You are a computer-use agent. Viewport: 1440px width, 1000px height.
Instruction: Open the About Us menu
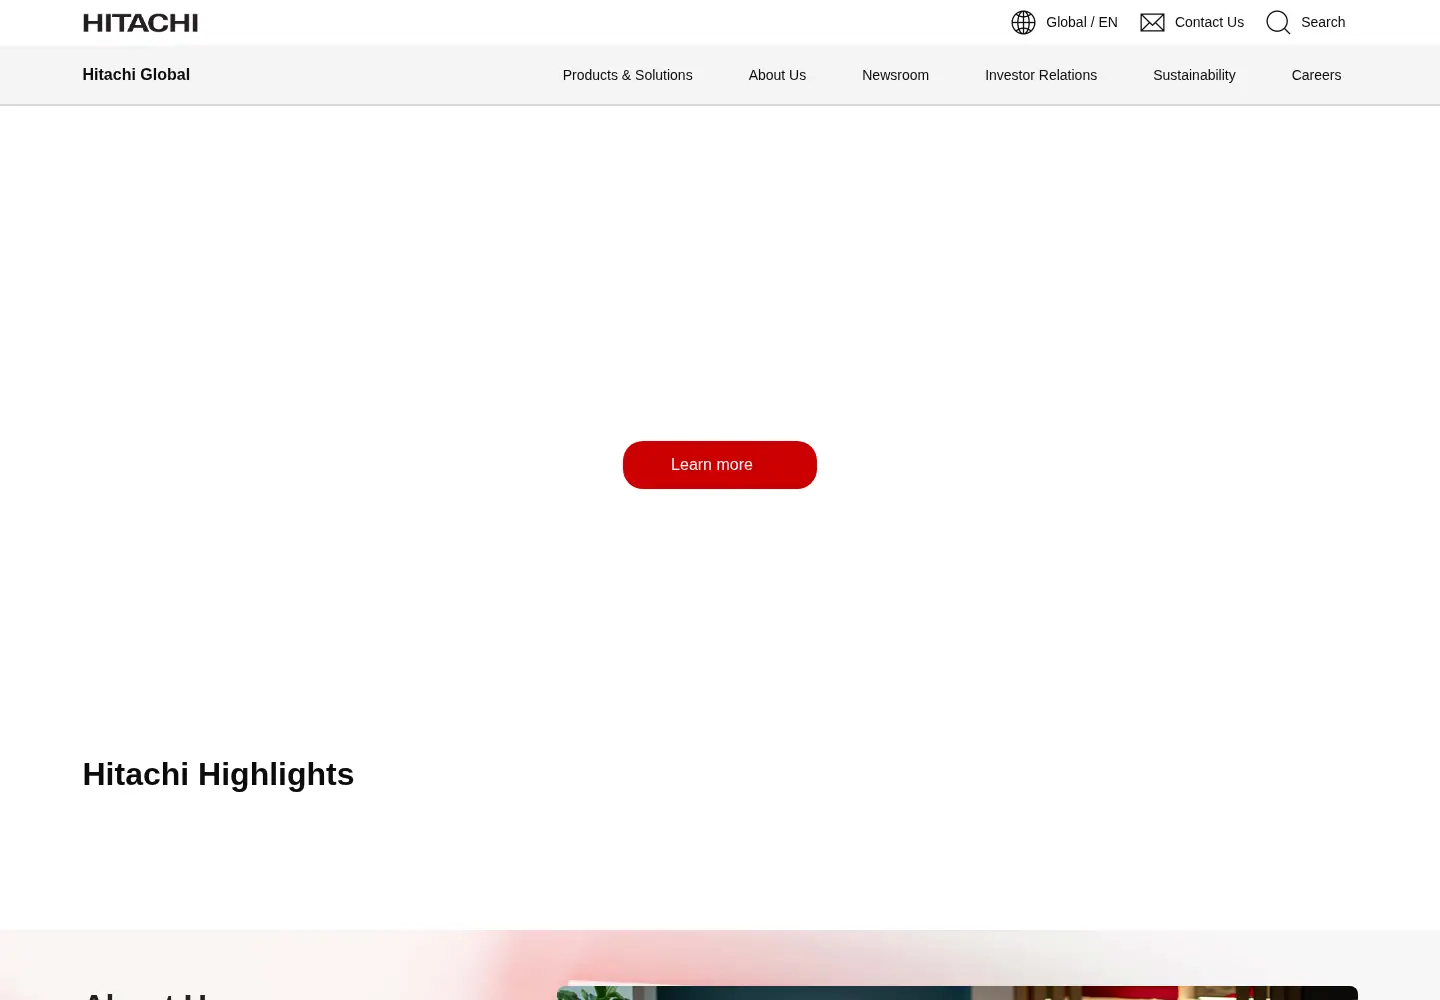tap(777, 75)
